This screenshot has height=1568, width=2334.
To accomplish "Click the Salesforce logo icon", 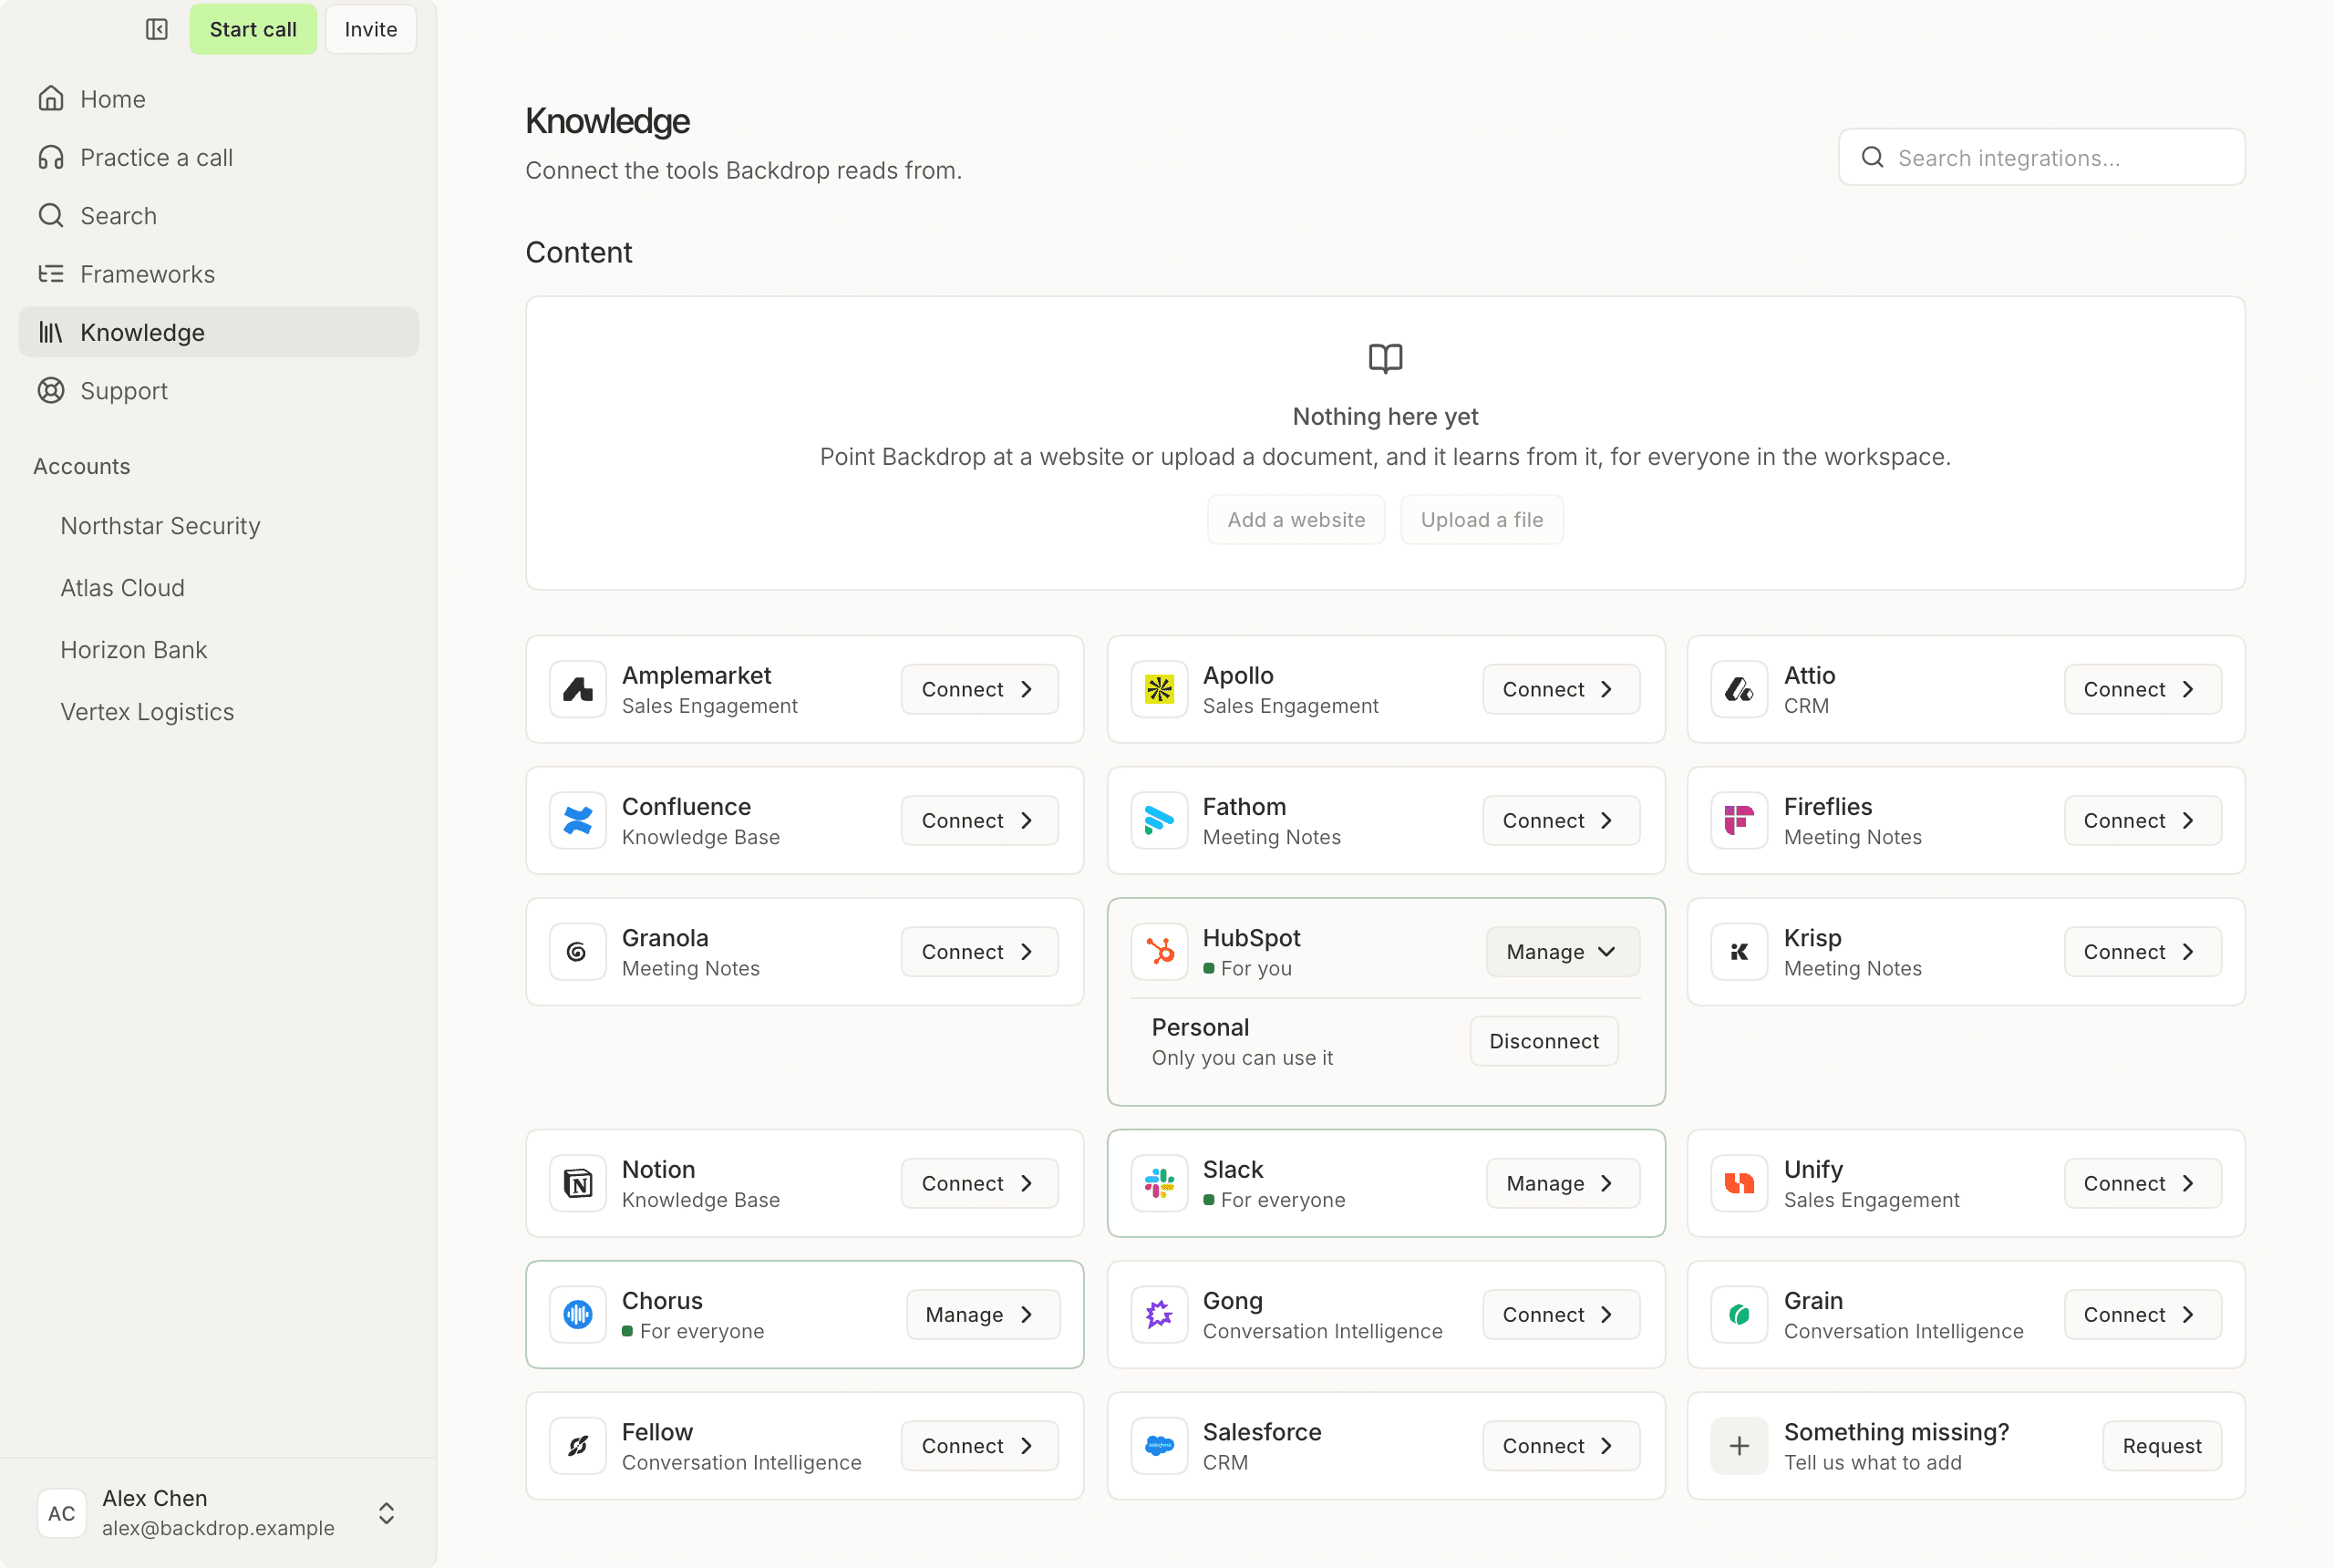I will [x=1159, y=1446].
